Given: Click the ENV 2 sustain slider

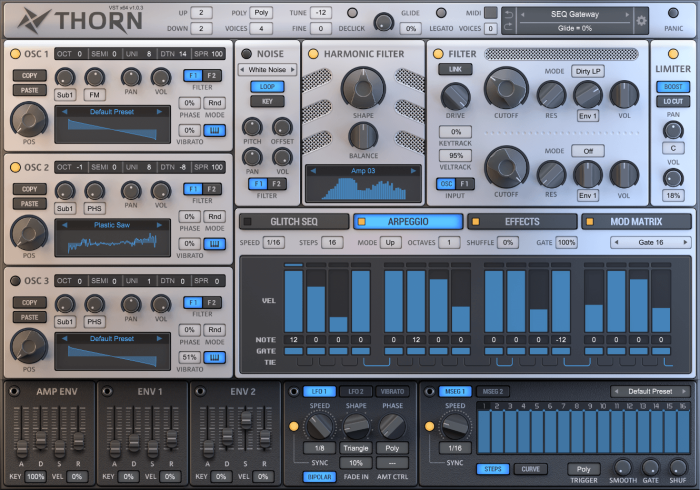Looking at the screenshot, I should click(246, 419).
